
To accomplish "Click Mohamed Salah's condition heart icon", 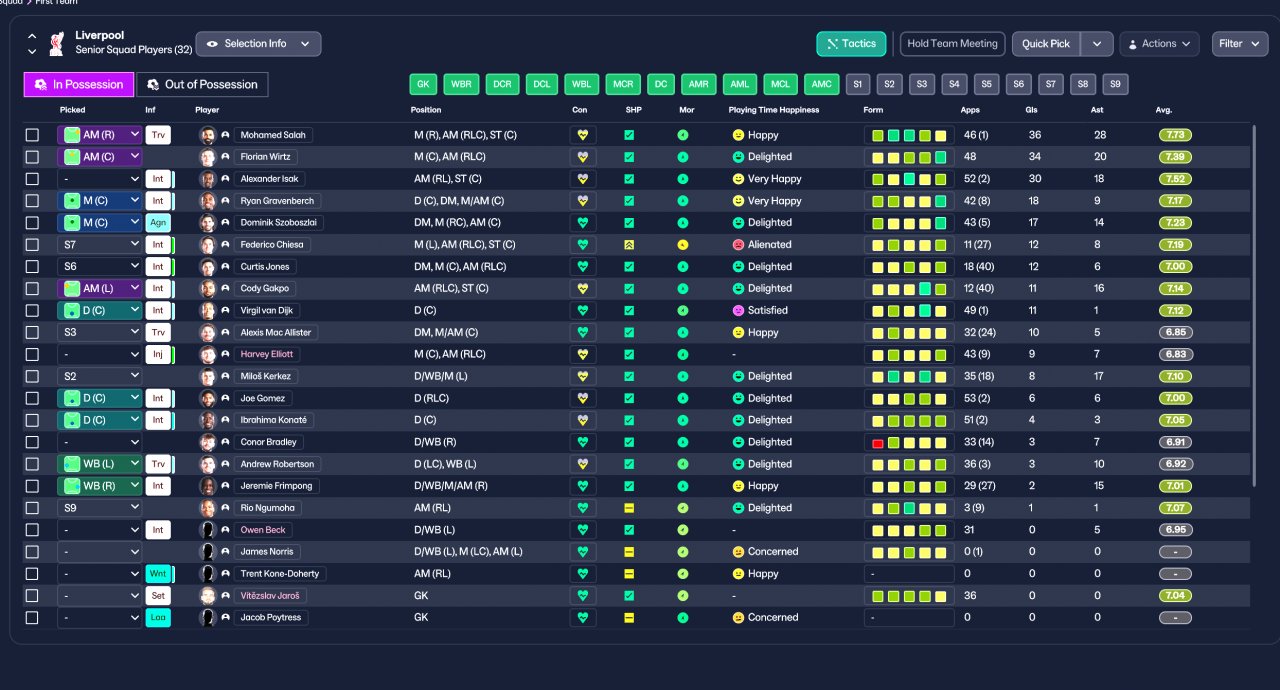I will 583,135.
